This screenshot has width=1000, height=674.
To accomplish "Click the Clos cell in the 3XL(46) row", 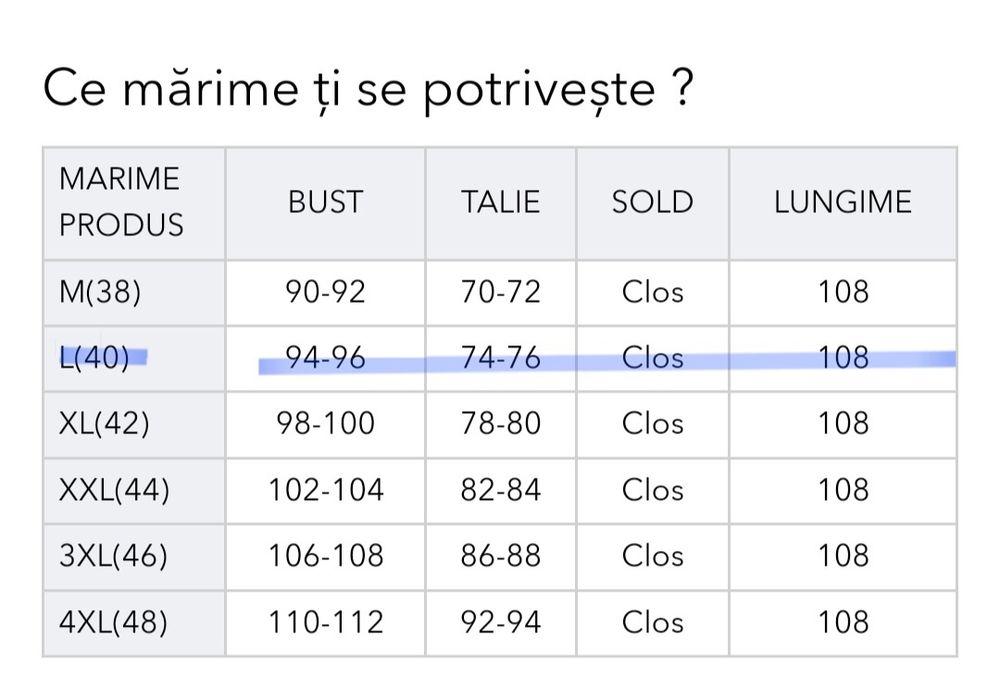I will coord(652,556).
